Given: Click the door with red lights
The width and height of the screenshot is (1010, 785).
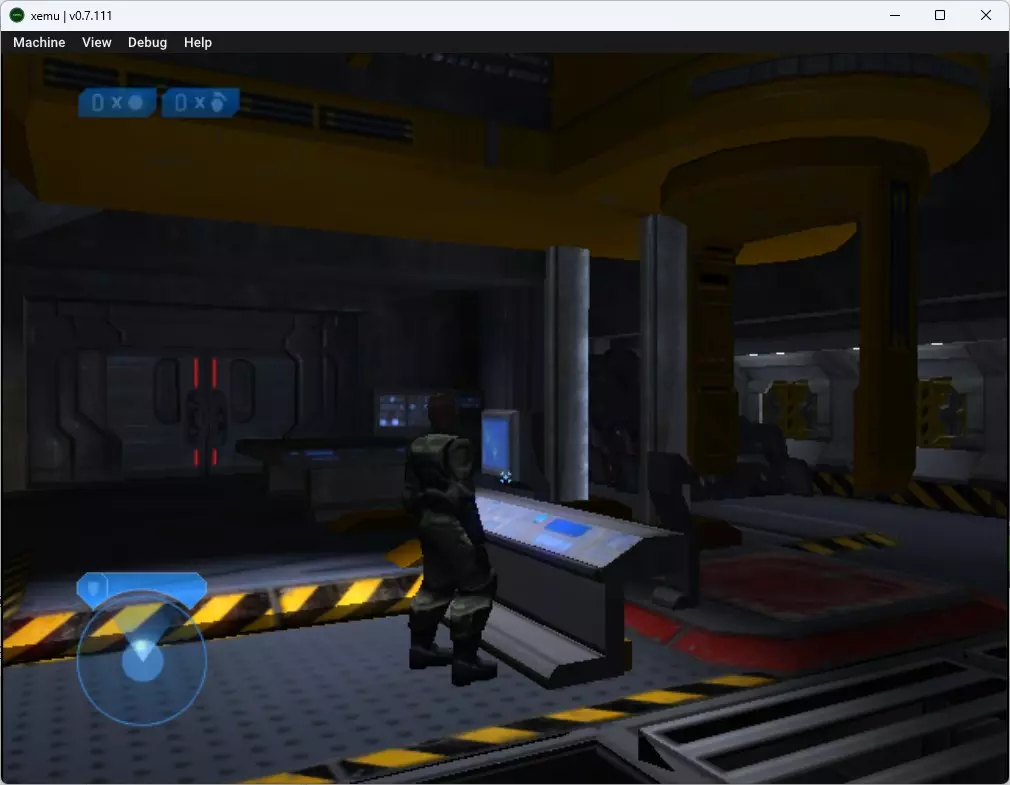Looking at the screenshot, I should click(205, 412).
